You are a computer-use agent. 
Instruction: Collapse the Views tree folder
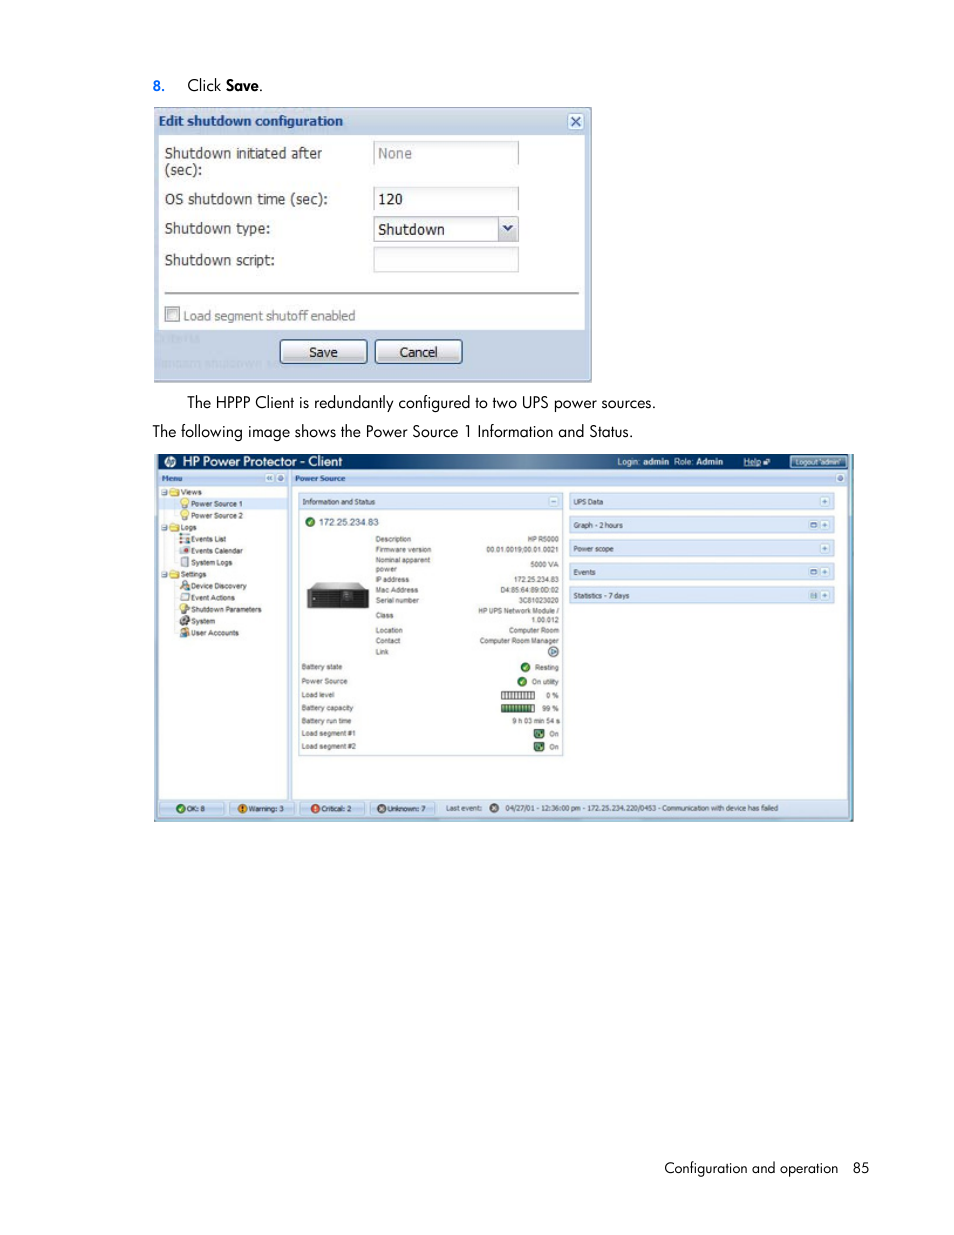click(x=164, y=492)
